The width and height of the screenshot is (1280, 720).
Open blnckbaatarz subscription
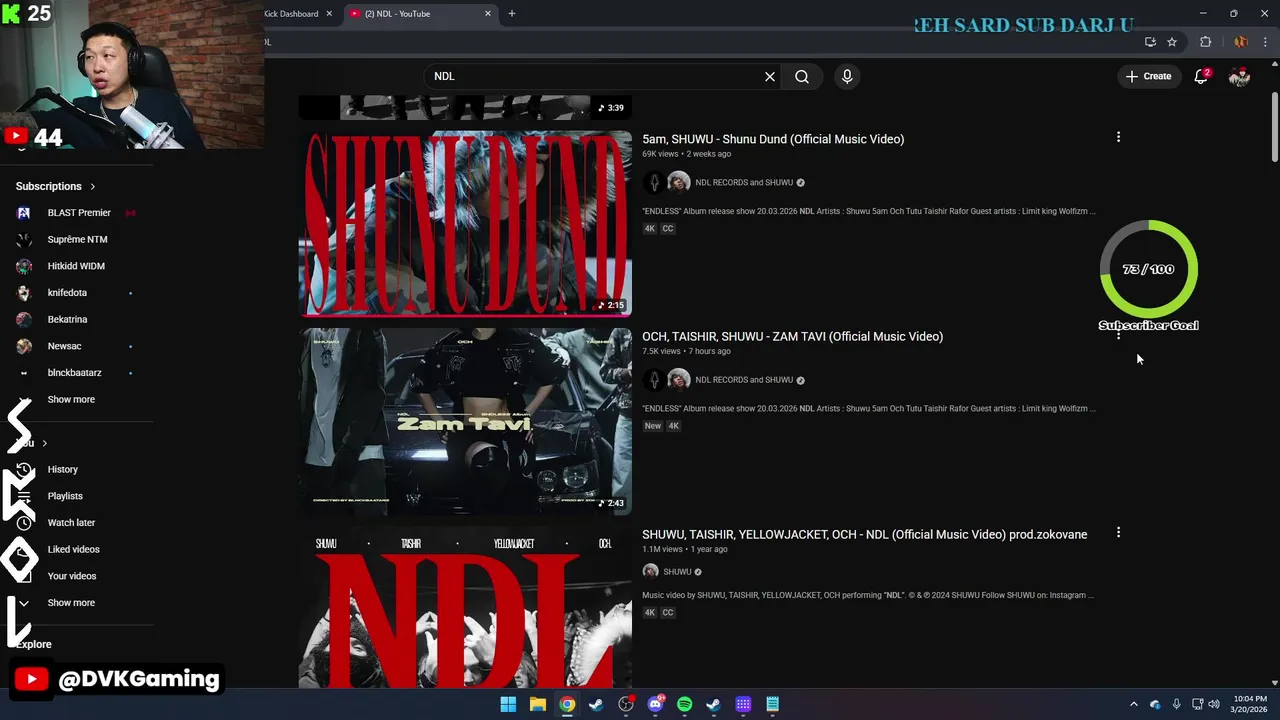[x=74, y=373]
